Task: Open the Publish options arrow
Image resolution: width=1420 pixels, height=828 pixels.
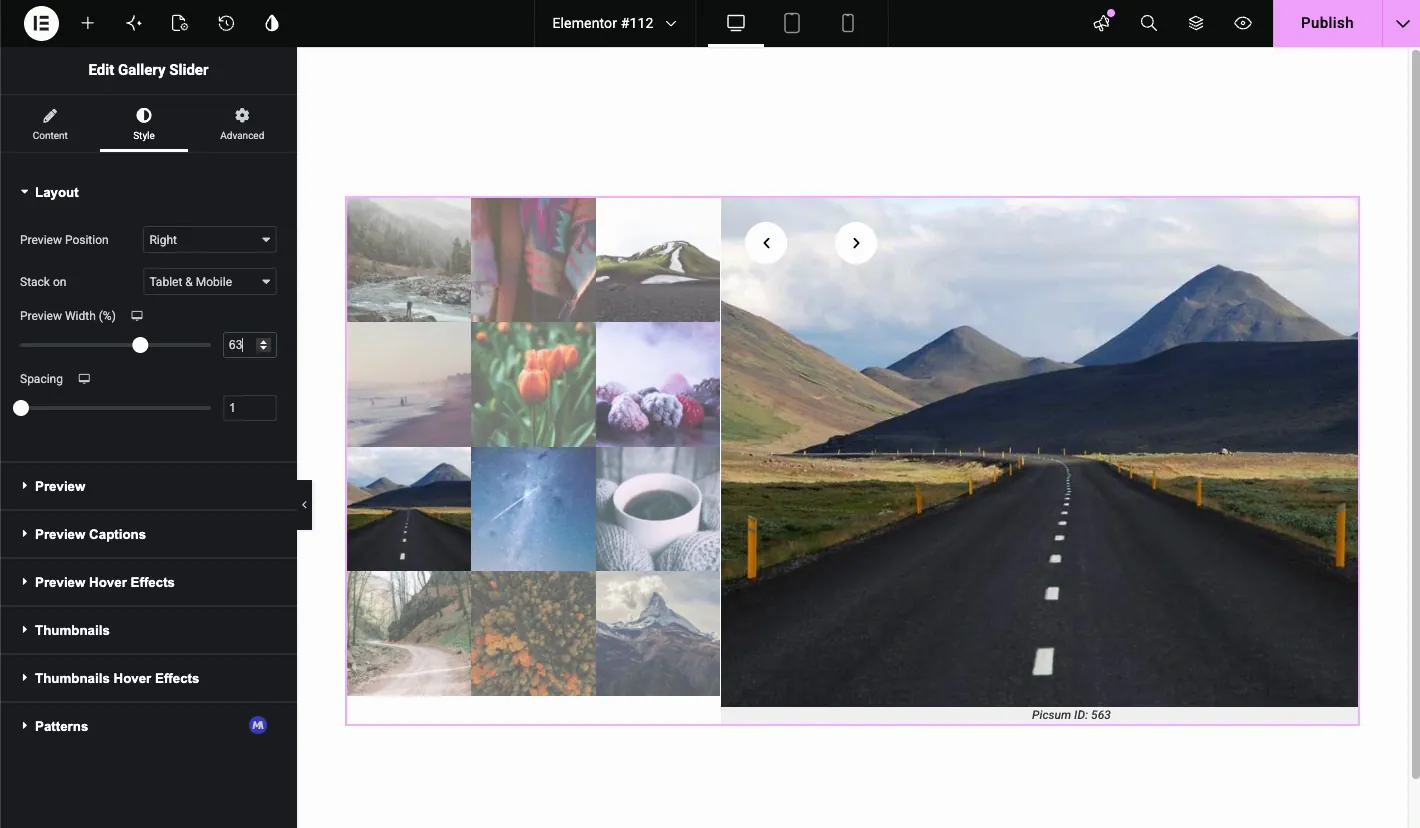Action: coord(1400,23)
